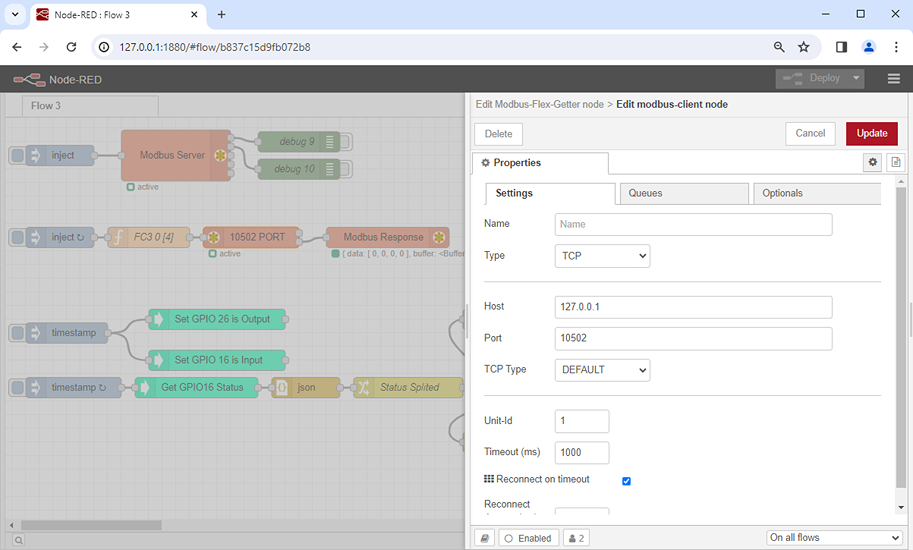Screen dimensions: 913x550
Task: Toggle the debug 9 node output button
Action: point(346,141)
